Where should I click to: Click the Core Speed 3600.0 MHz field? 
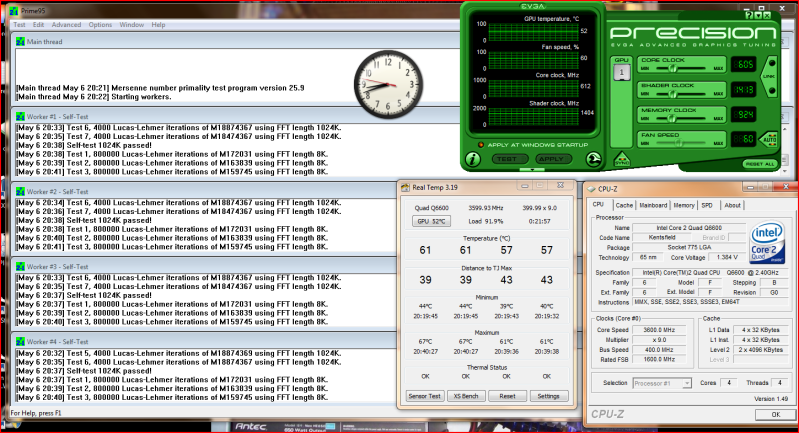pos(659,330)
